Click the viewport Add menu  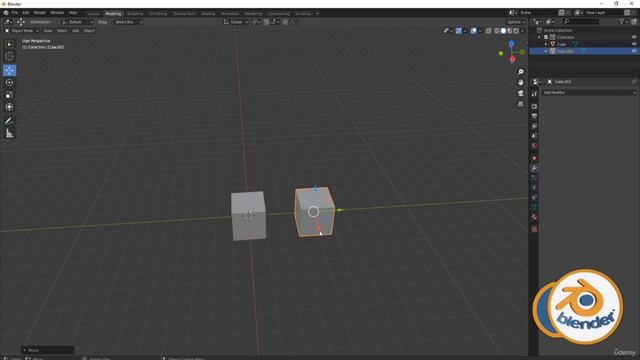pyautogui.click(x=76, y=31)
